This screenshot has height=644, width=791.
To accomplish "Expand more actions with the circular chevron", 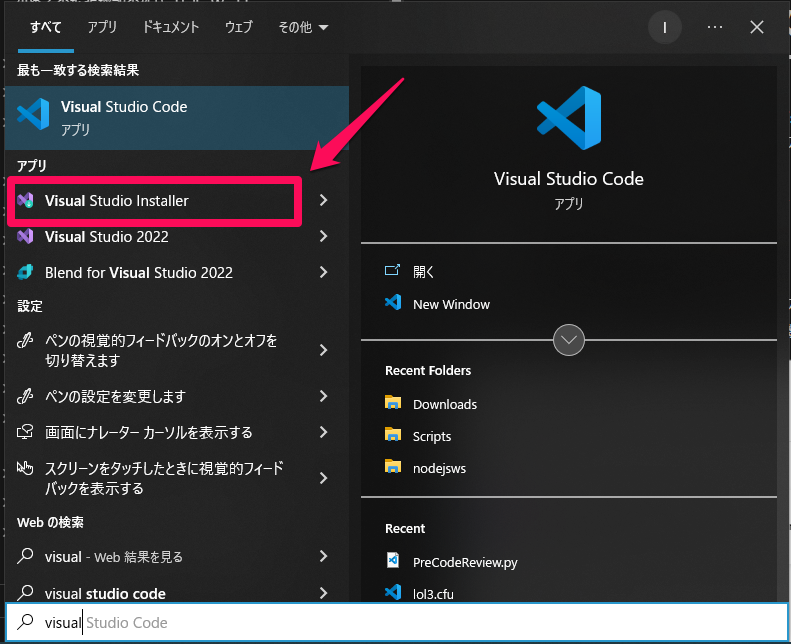I will click(569, 340).
